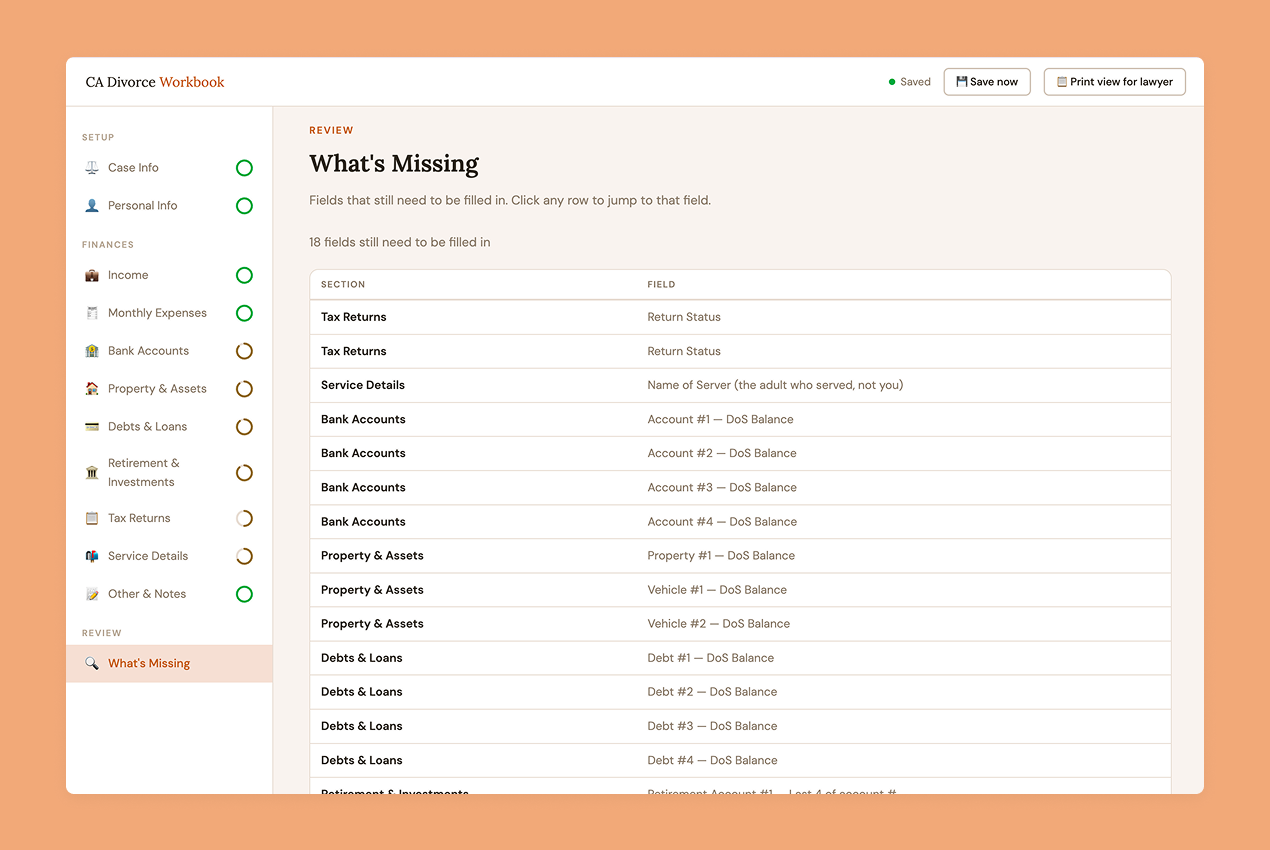Screen dimensions: 1270x850
Task: Click the notepad icon beside Tax Returns
Action: 92,518
